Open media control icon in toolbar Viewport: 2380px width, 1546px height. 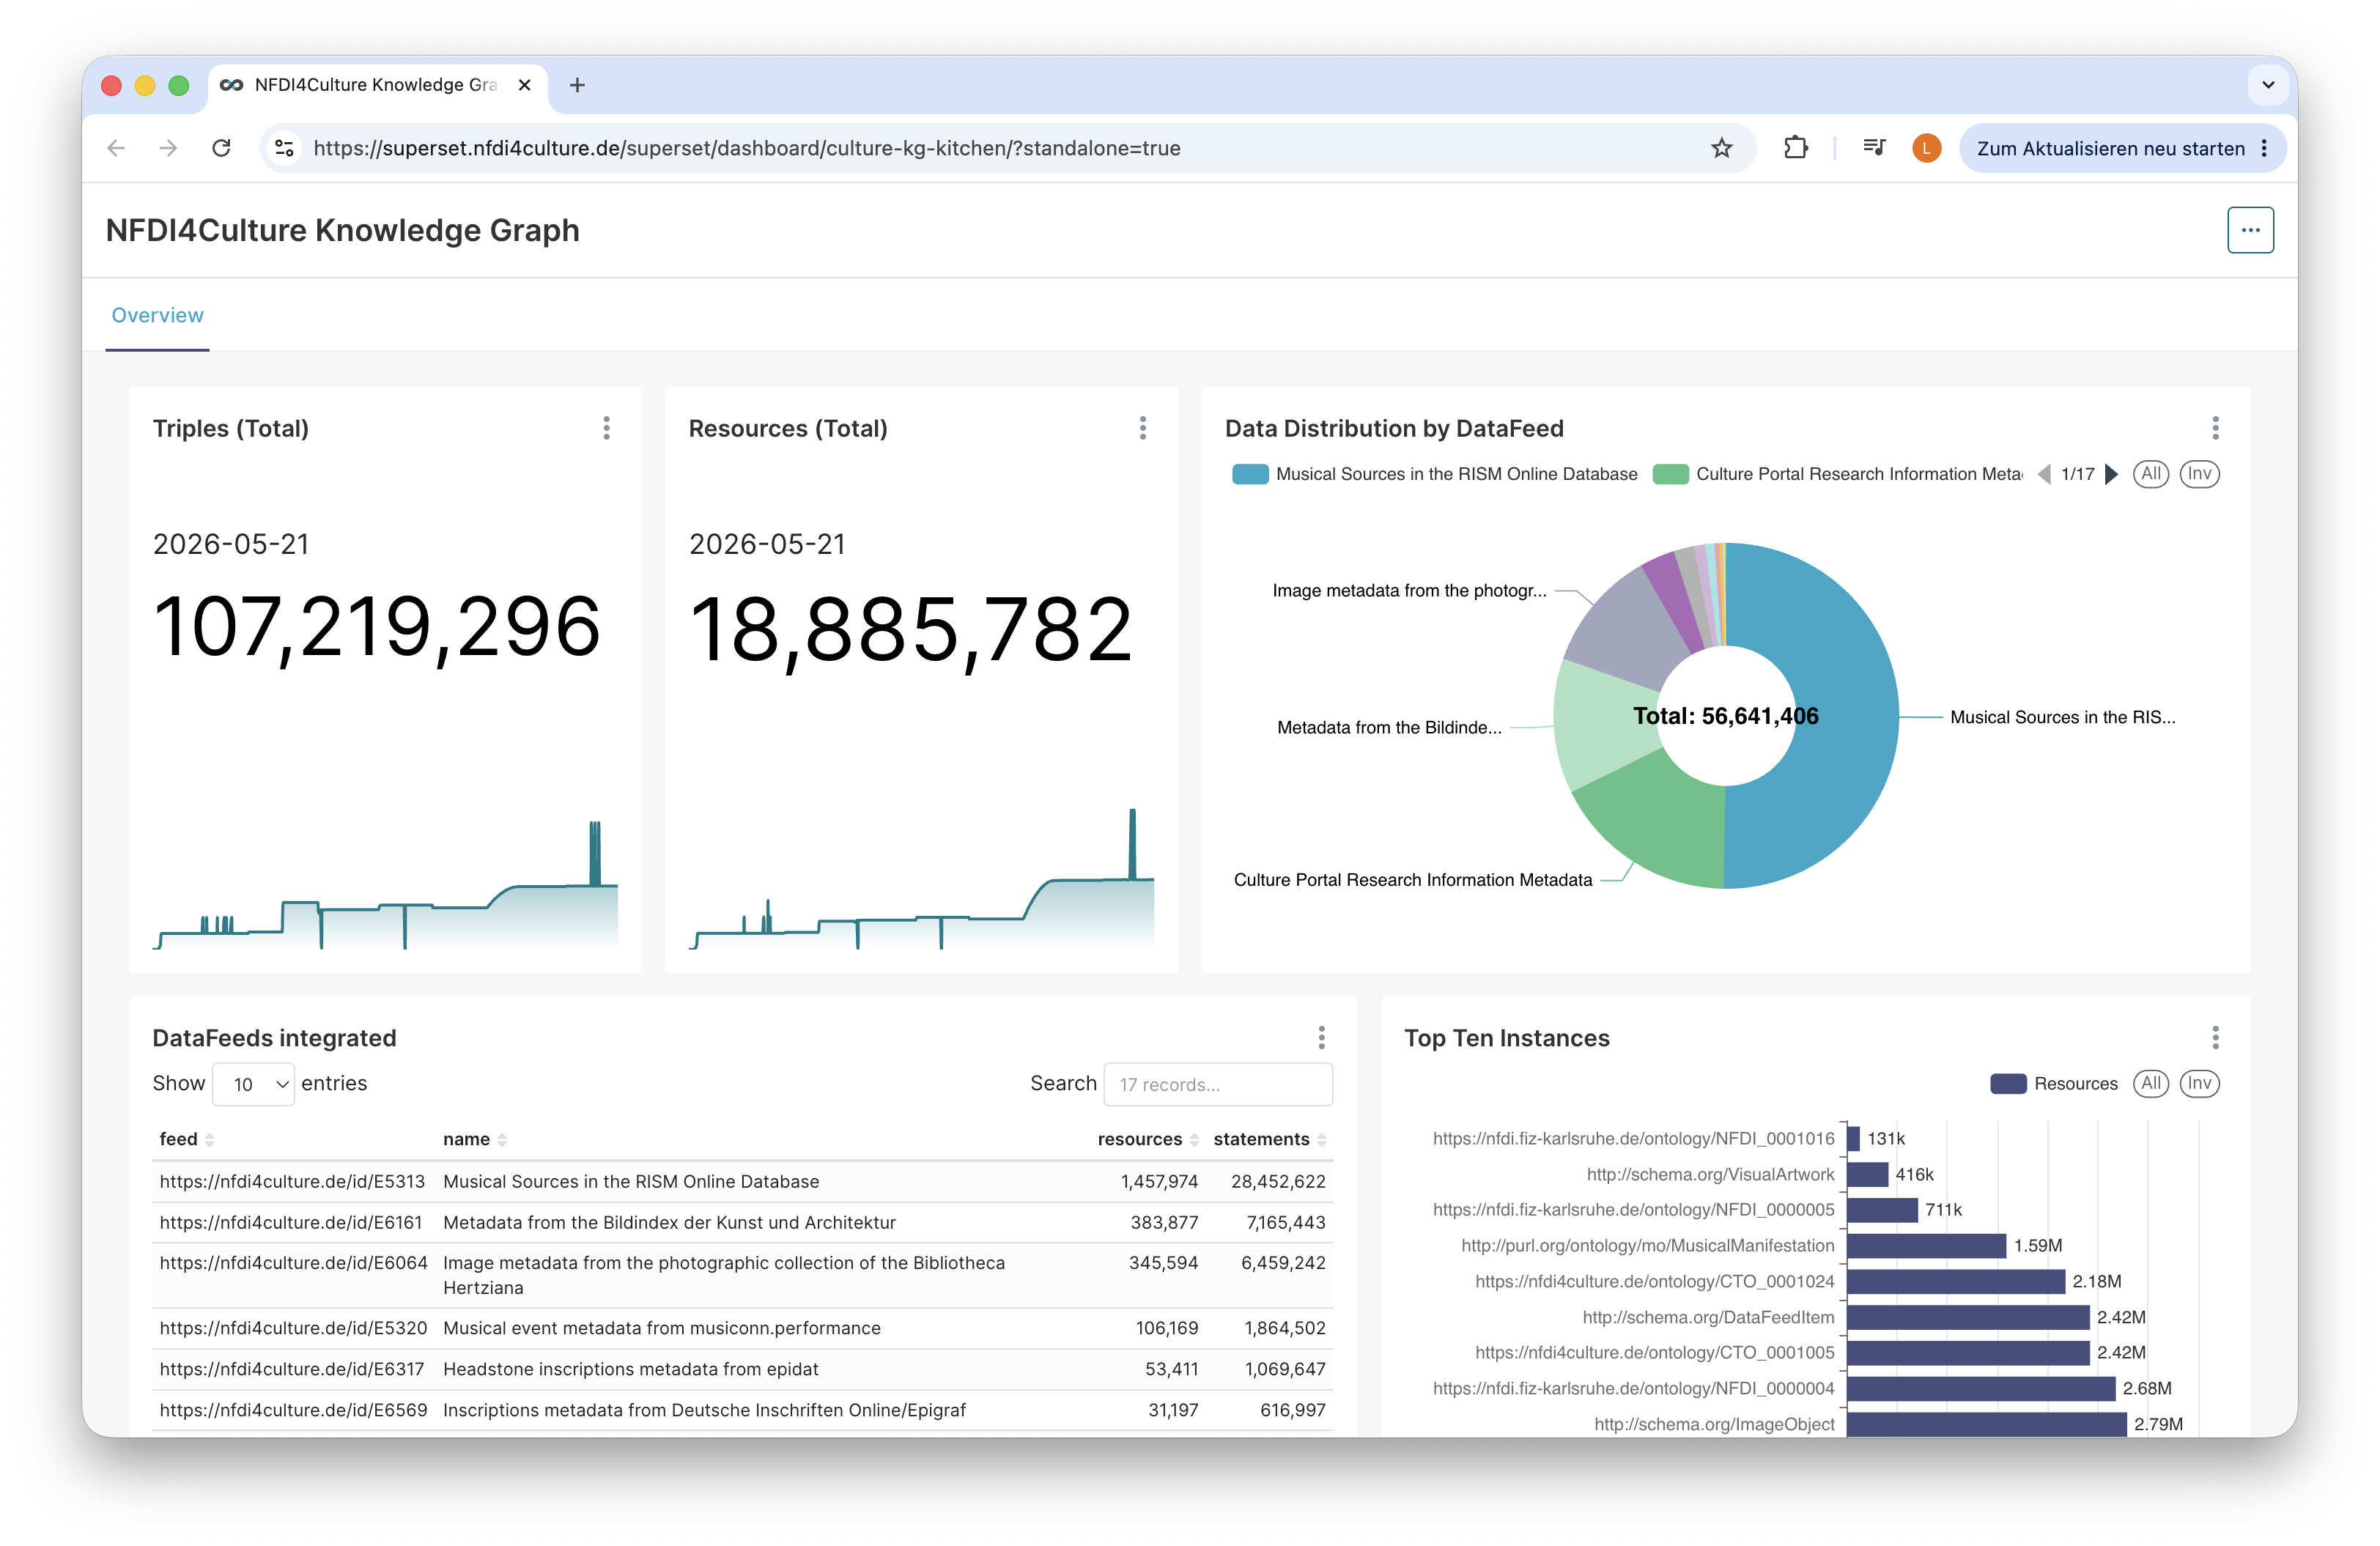click(x=1874, y=148)
